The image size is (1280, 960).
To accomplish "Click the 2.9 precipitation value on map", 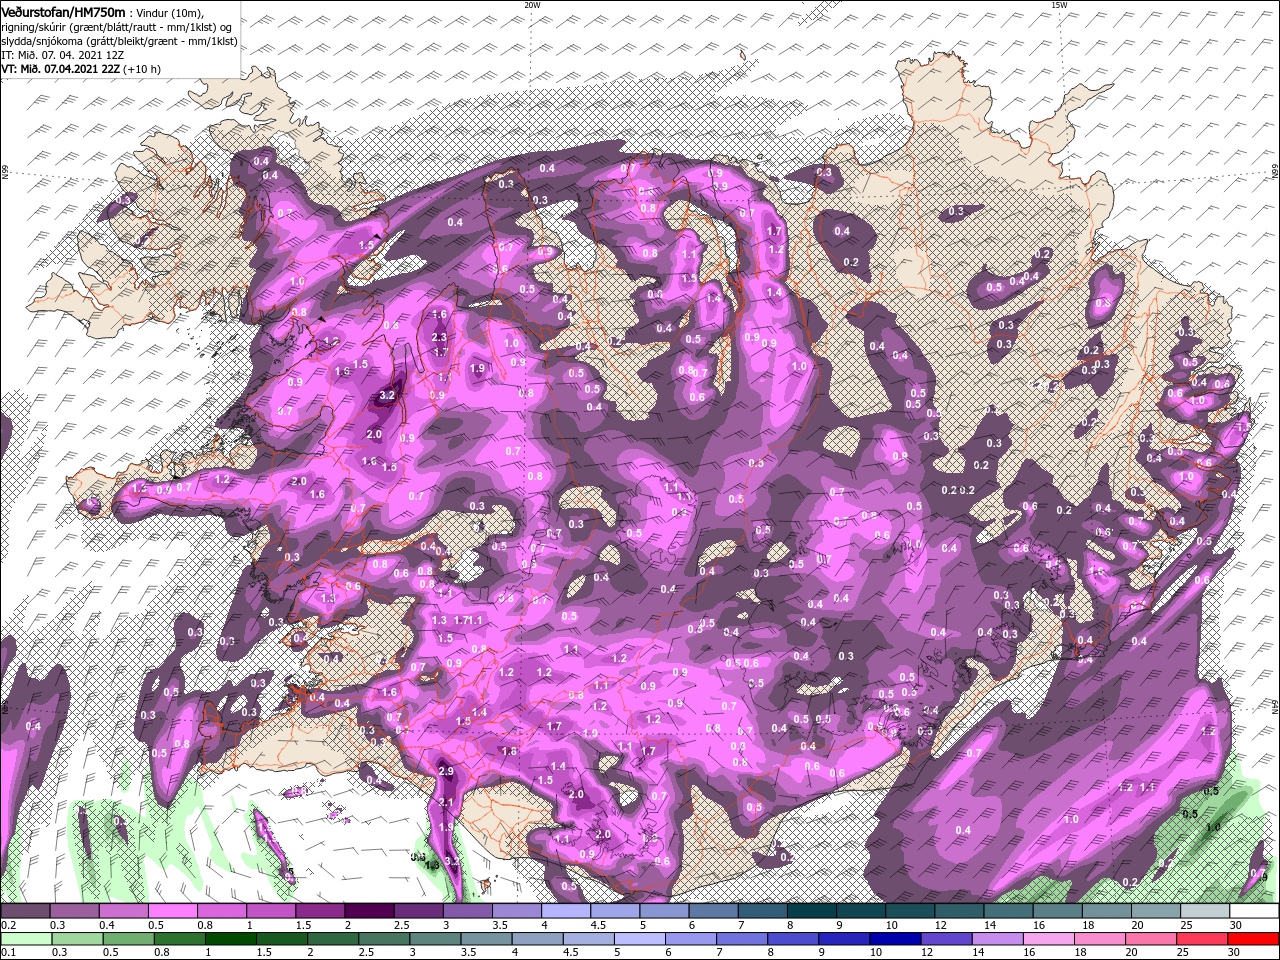I will tap(446, 771).
